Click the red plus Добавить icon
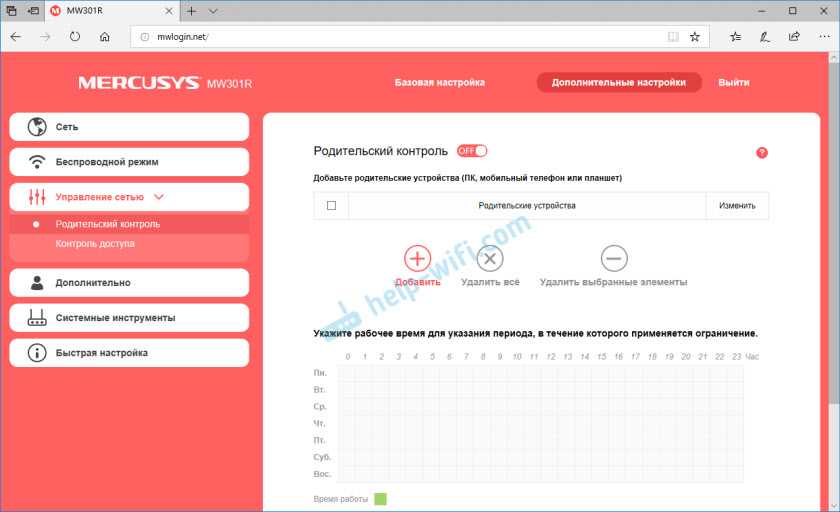 [x=416, y=258]
